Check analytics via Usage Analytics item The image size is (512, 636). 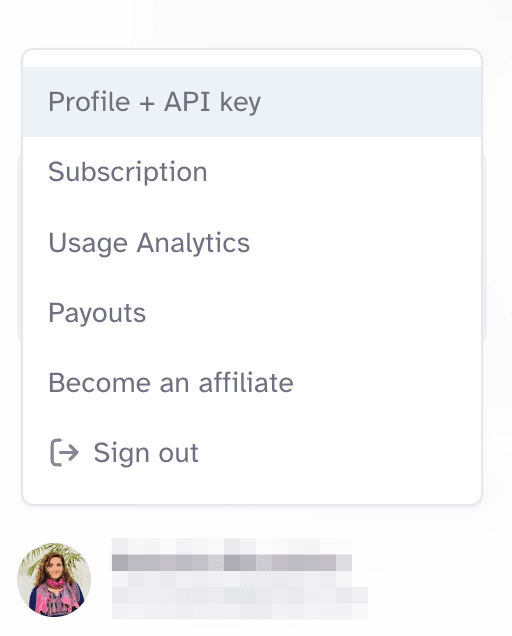[x=252, y=243]
